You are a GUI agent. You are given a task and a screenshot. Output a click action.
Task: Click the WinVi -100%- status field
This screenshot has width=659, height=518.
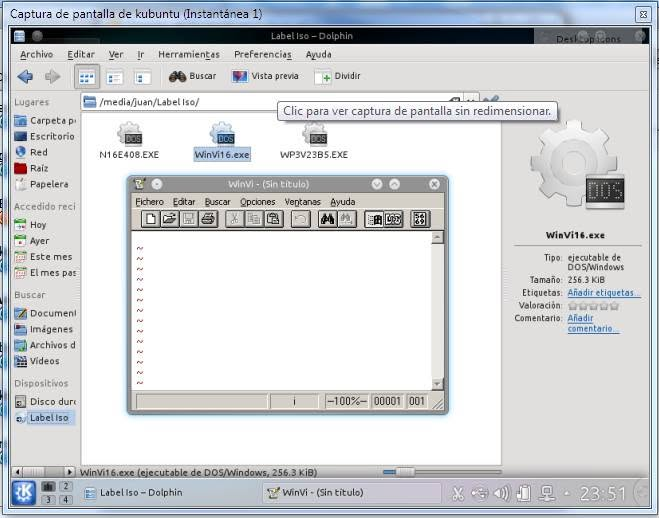(347, 401)
